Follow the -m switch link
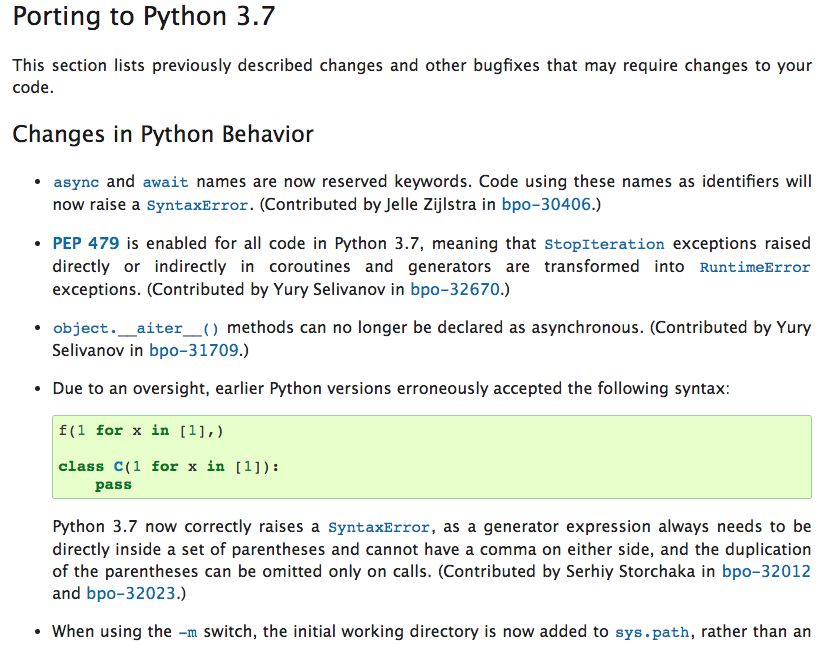This screenshot has width=821, height=645. point(188,632)
